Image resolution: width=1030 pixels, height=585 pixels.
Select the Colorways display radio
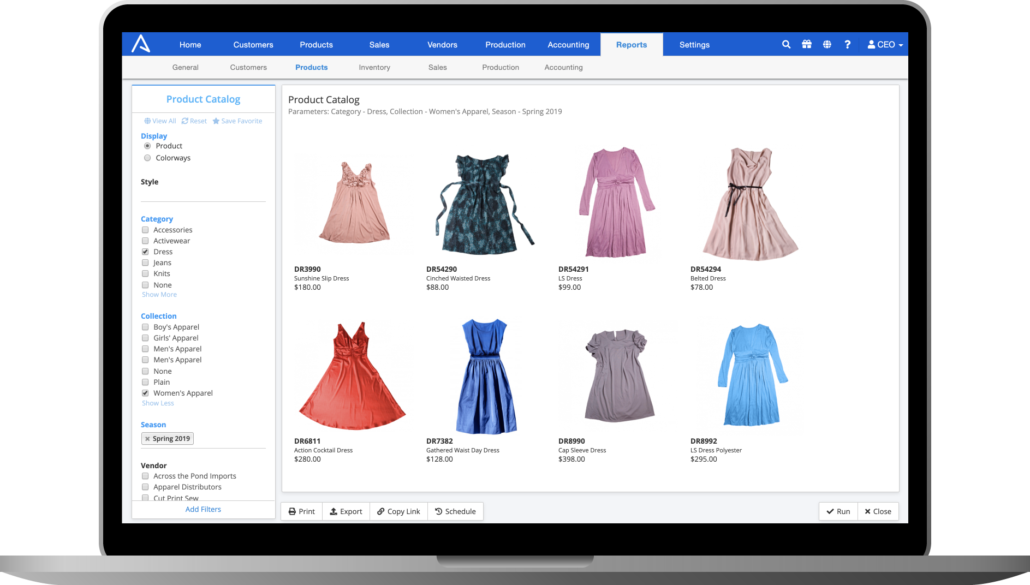point(147,158)
